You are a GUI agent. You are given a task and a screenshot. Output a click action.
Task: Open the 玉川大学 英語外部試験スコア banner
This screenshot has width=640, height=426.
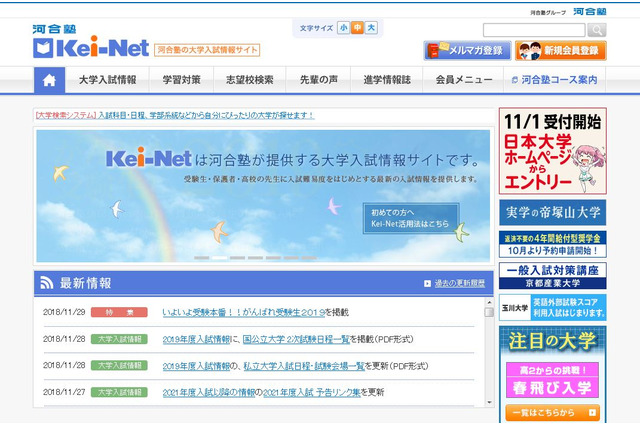(x=553, y=307)
